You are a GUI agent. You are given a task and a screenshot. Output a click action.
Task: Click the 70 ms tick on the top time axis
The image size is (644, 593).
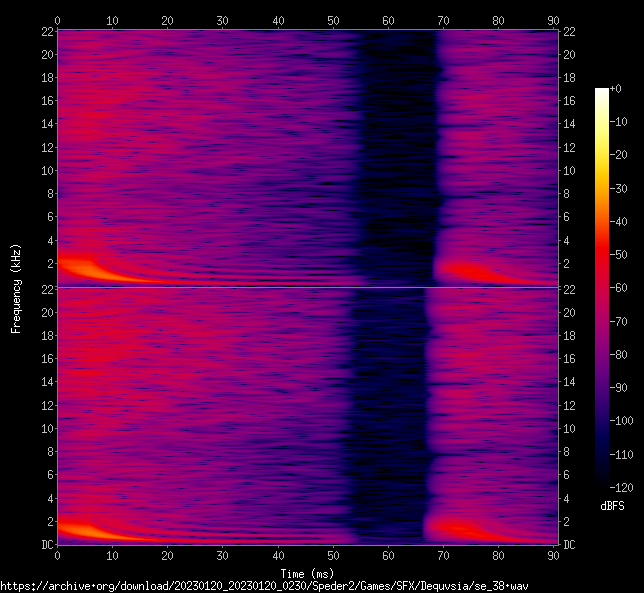444,19
